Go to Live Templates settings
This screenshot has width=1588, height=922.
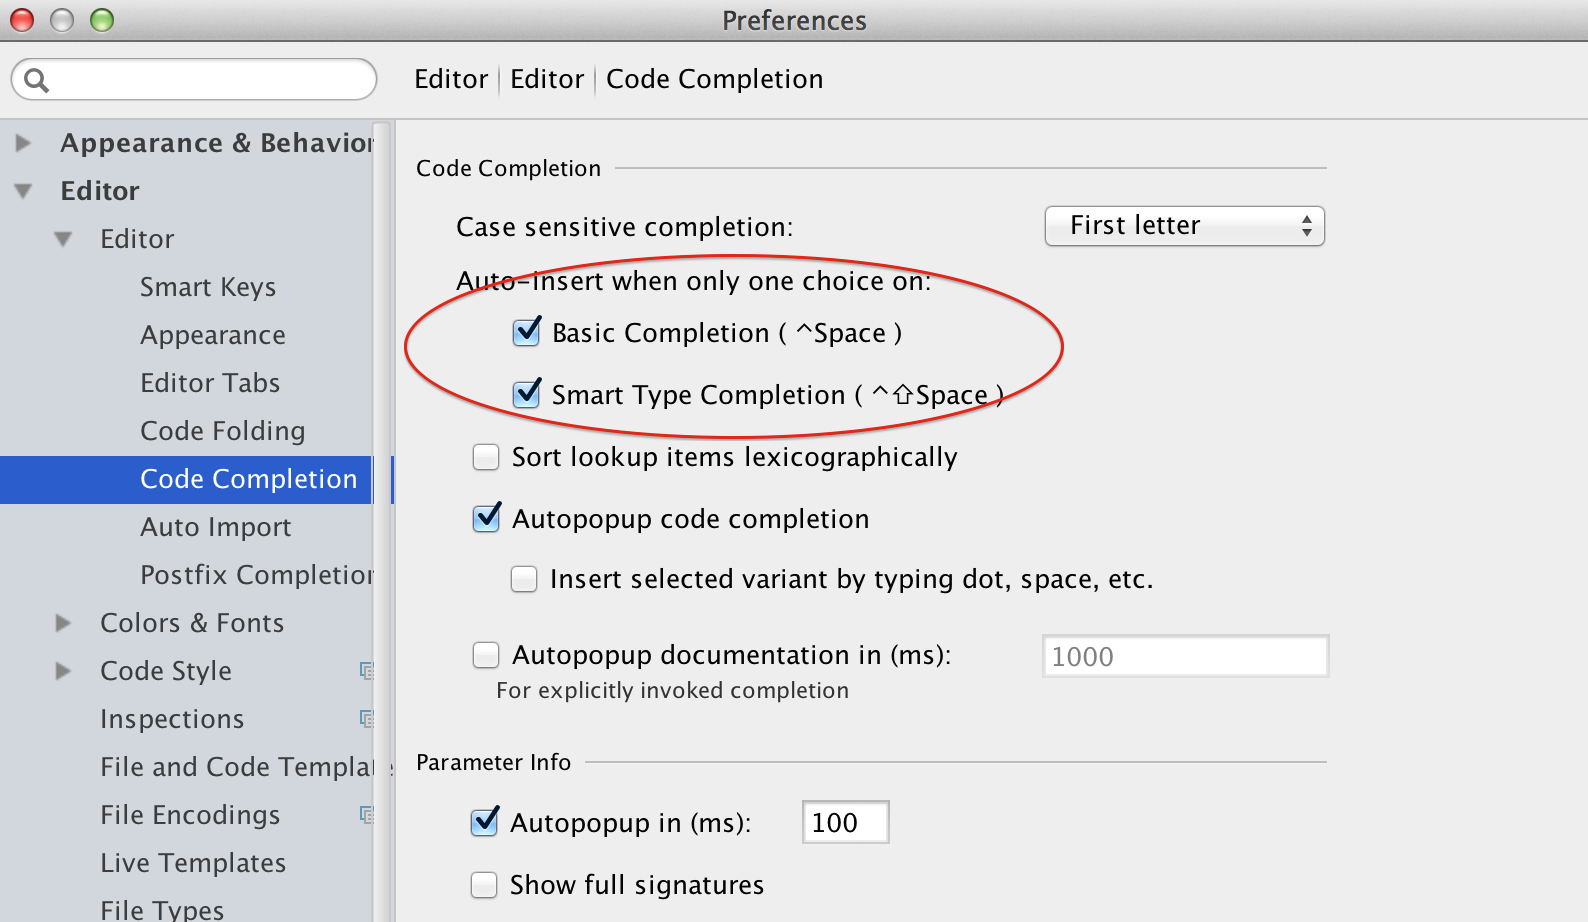click(x=193, y=863)
